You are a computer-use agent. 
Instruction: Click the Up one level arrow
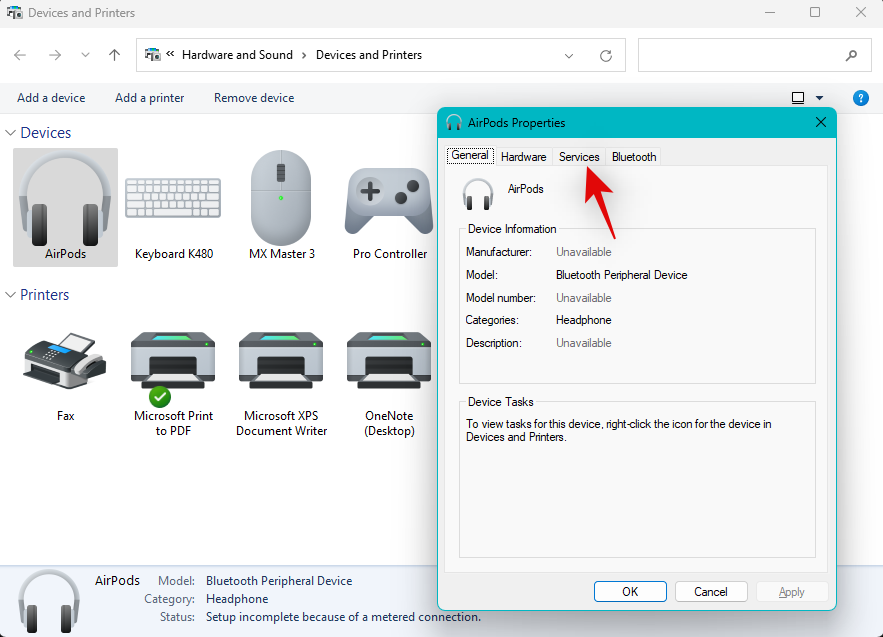click(x=114, y=55)
